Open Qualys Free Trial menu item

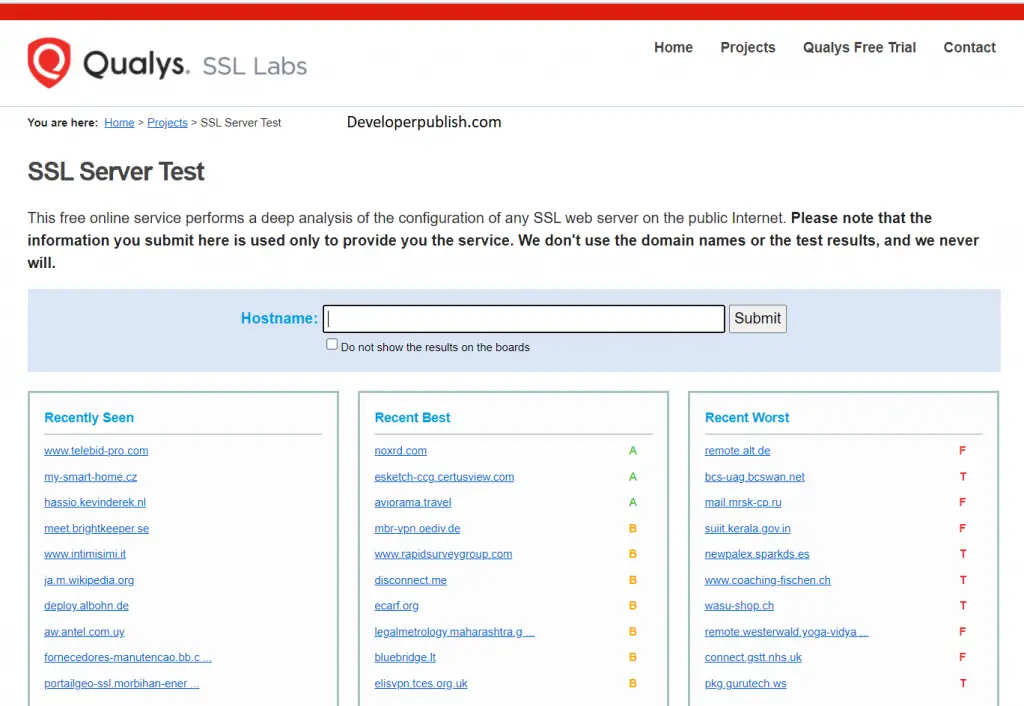859,48
